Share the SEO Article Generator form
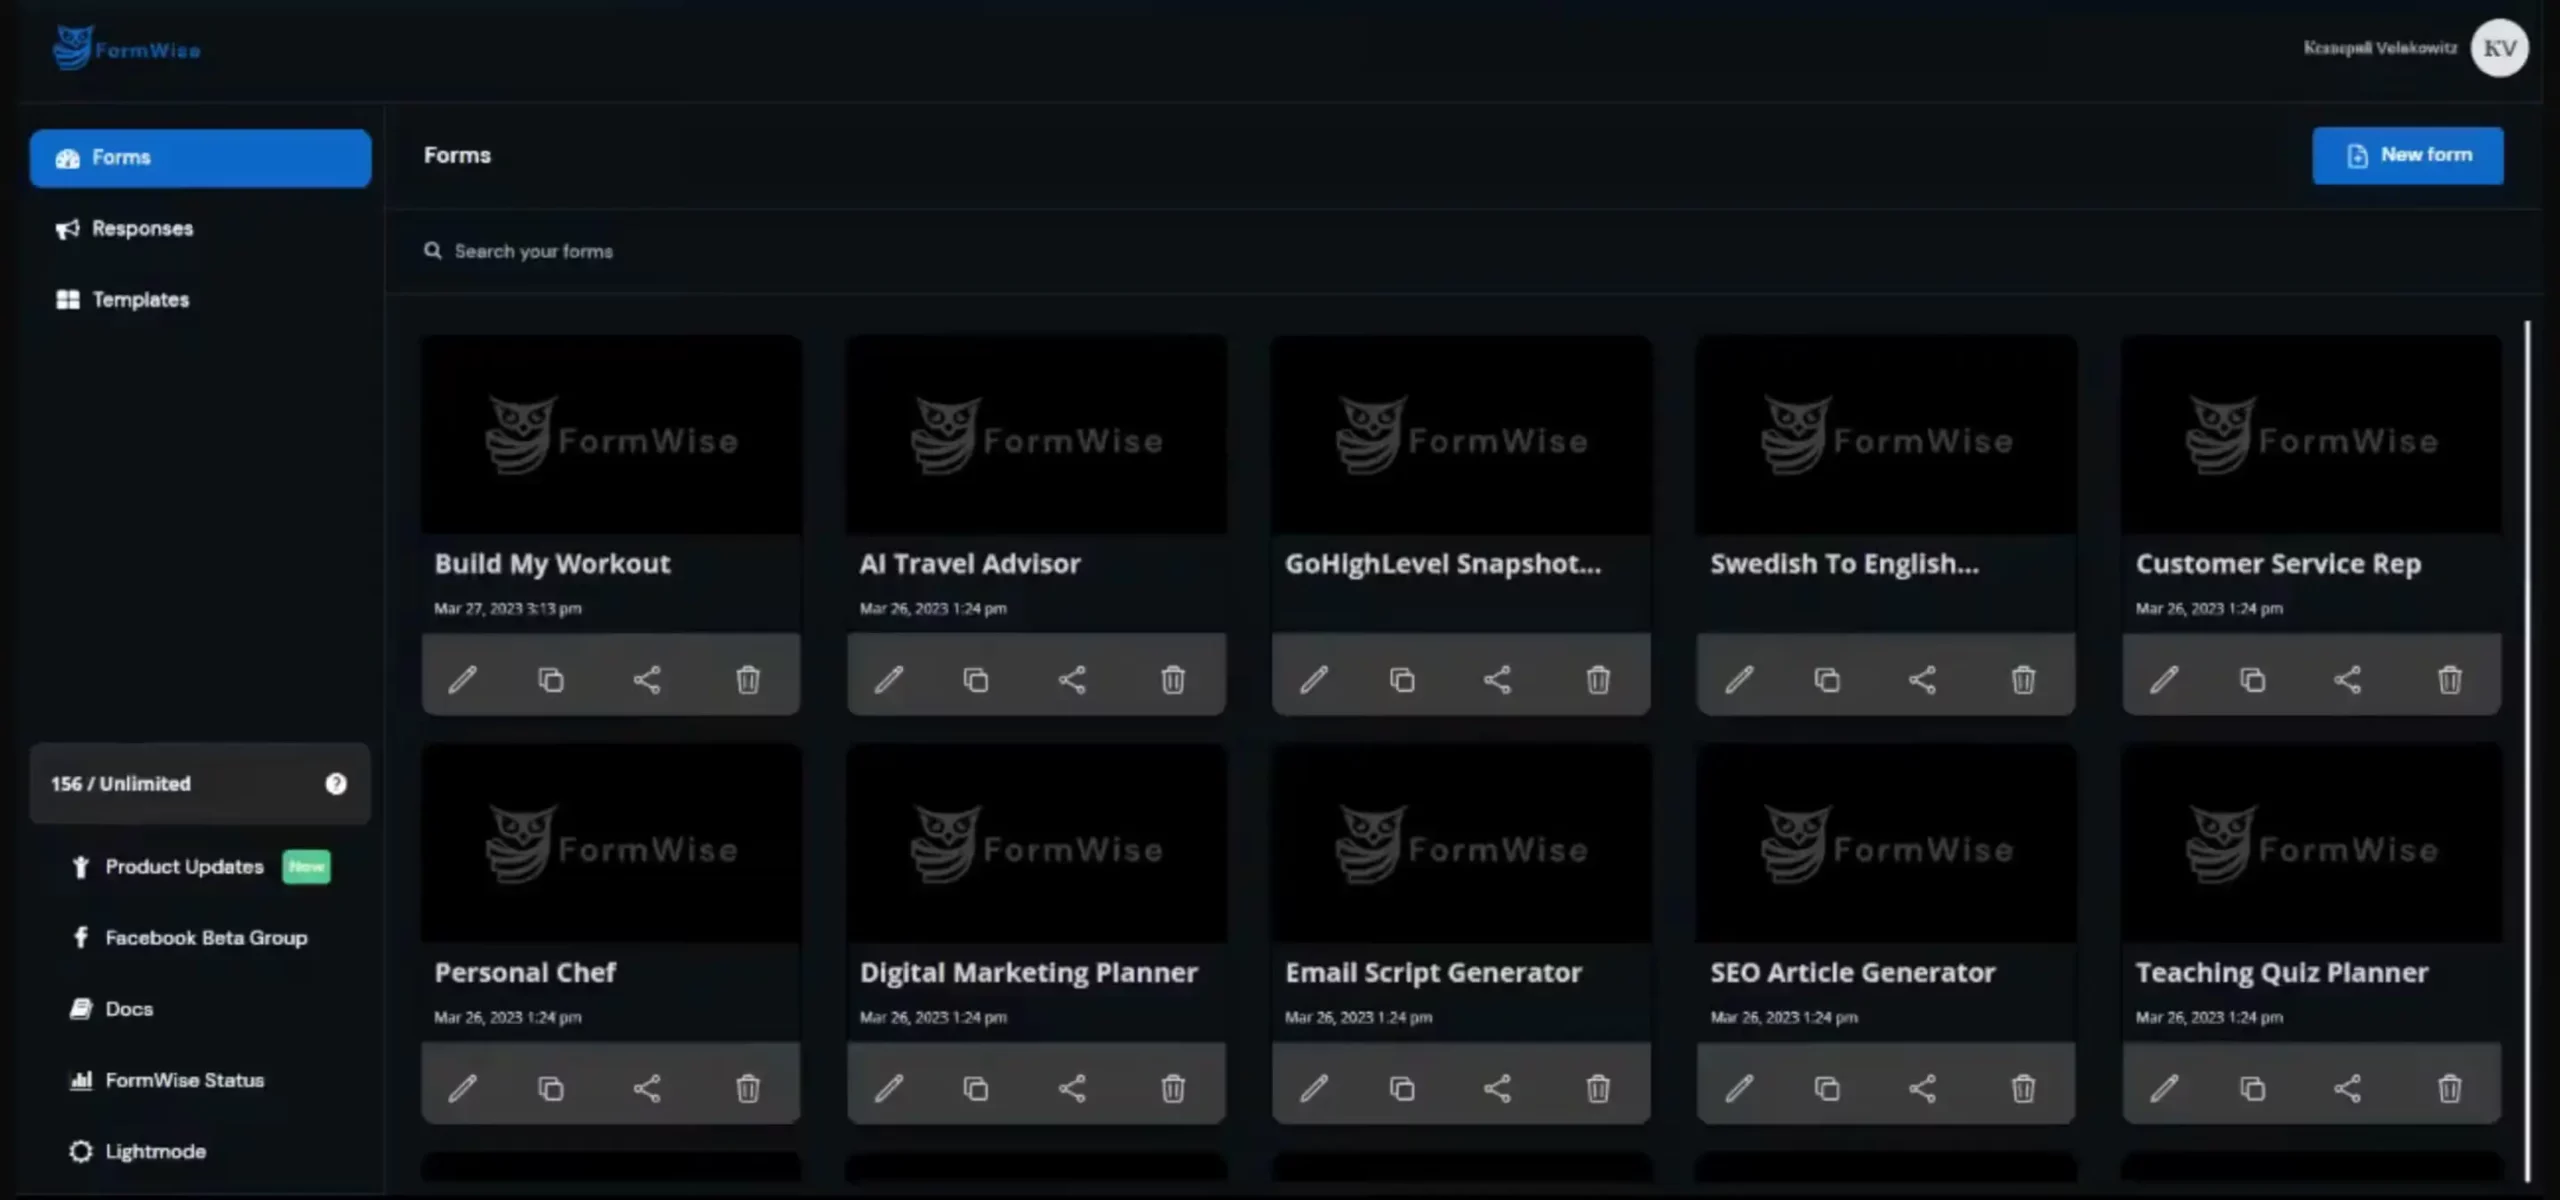Screen dimensions: 2560x1200 [x=1922, y=1088]
